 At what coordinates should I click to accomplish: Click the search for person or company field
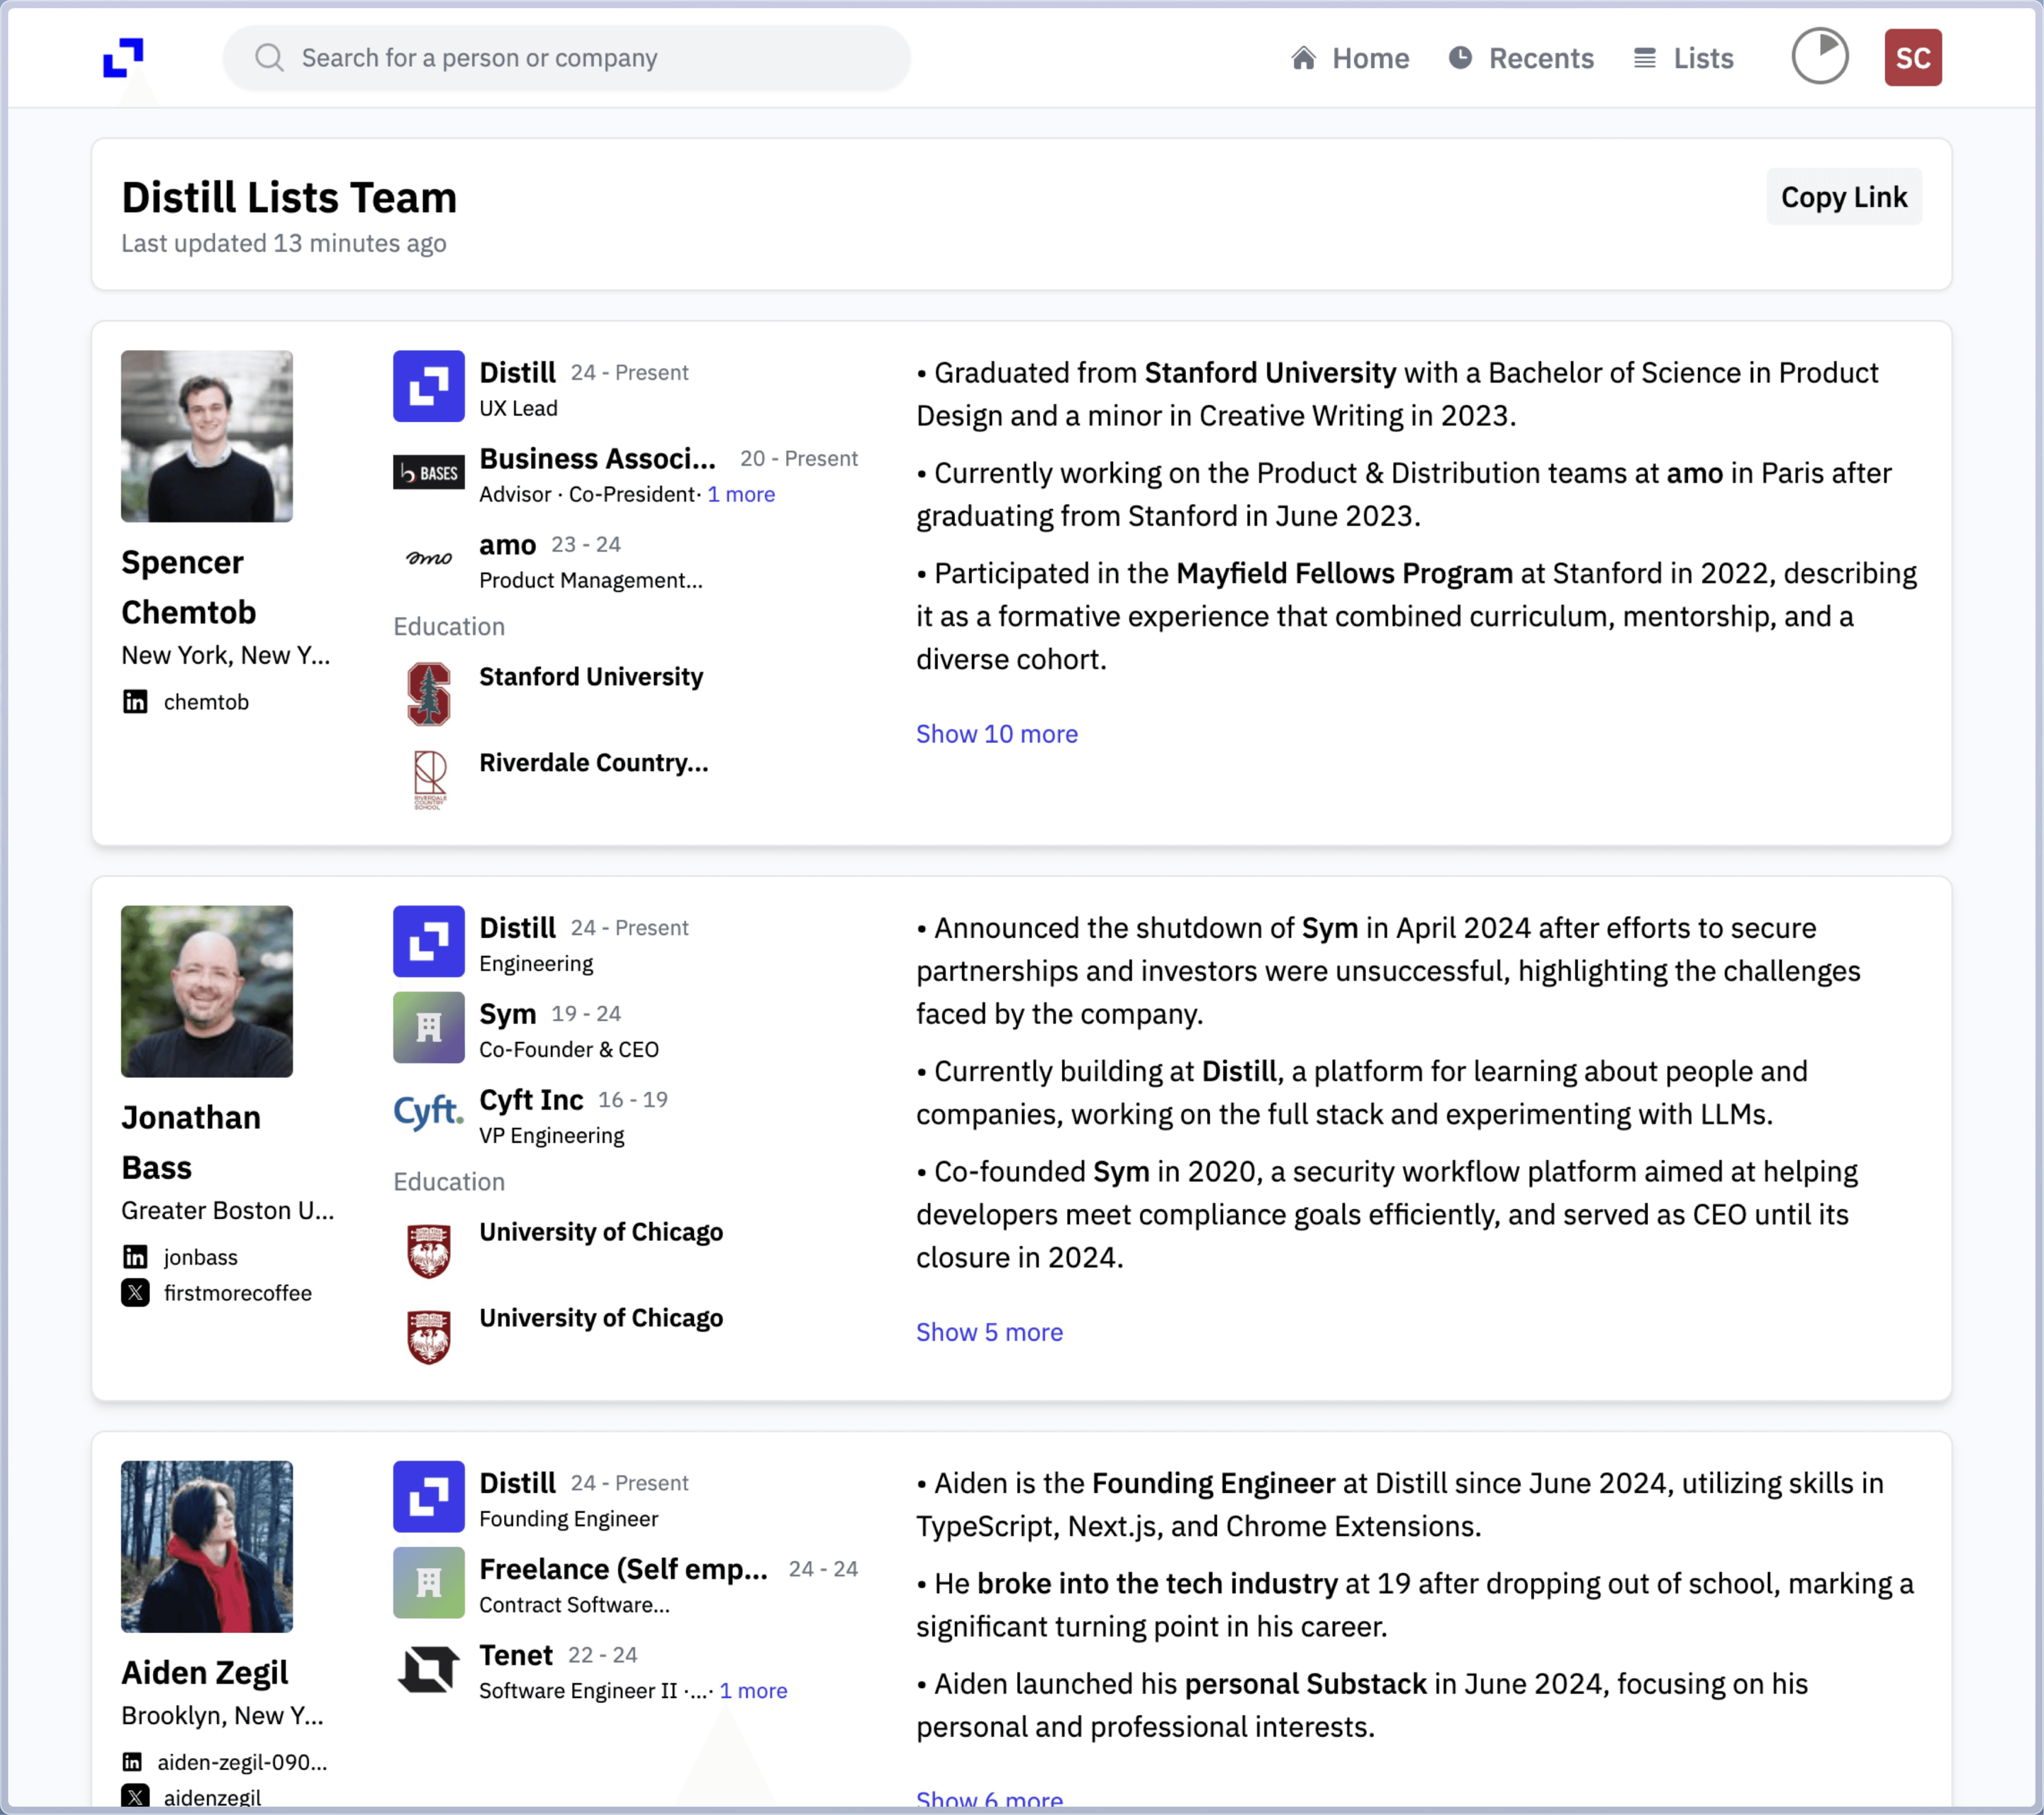(566, 58)
